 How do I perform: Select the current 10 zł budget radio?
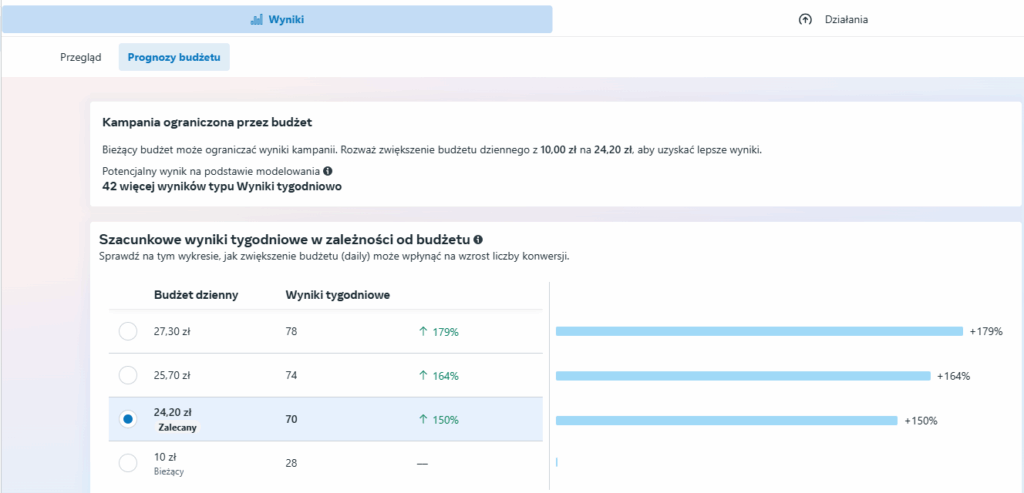point(128,463)
